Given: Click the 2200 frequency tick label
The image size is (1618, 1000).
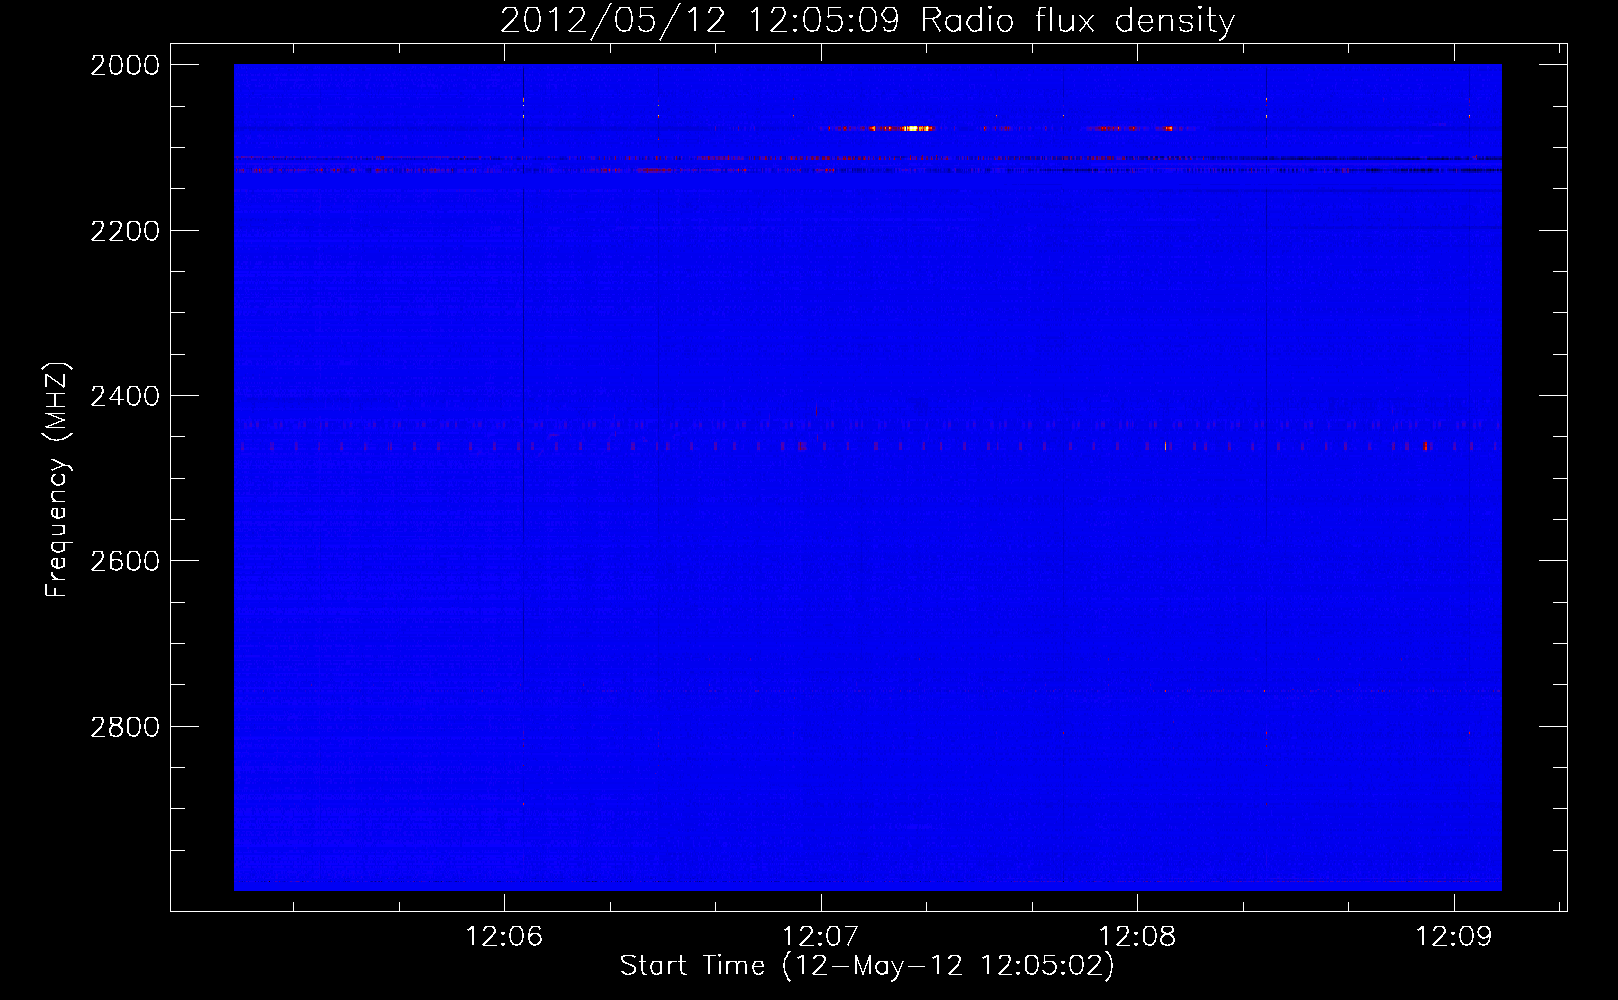Looking at the screenshot, I should [x=125, y=231].
